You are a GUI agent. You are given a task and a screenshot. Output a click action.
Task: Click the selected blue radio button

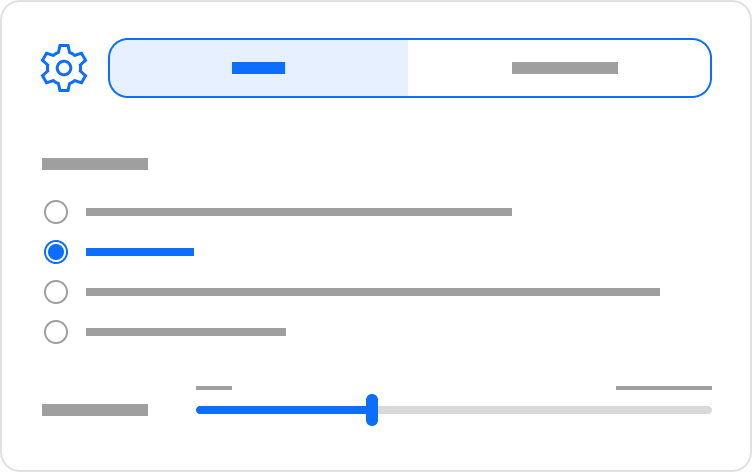coord(56,252)
